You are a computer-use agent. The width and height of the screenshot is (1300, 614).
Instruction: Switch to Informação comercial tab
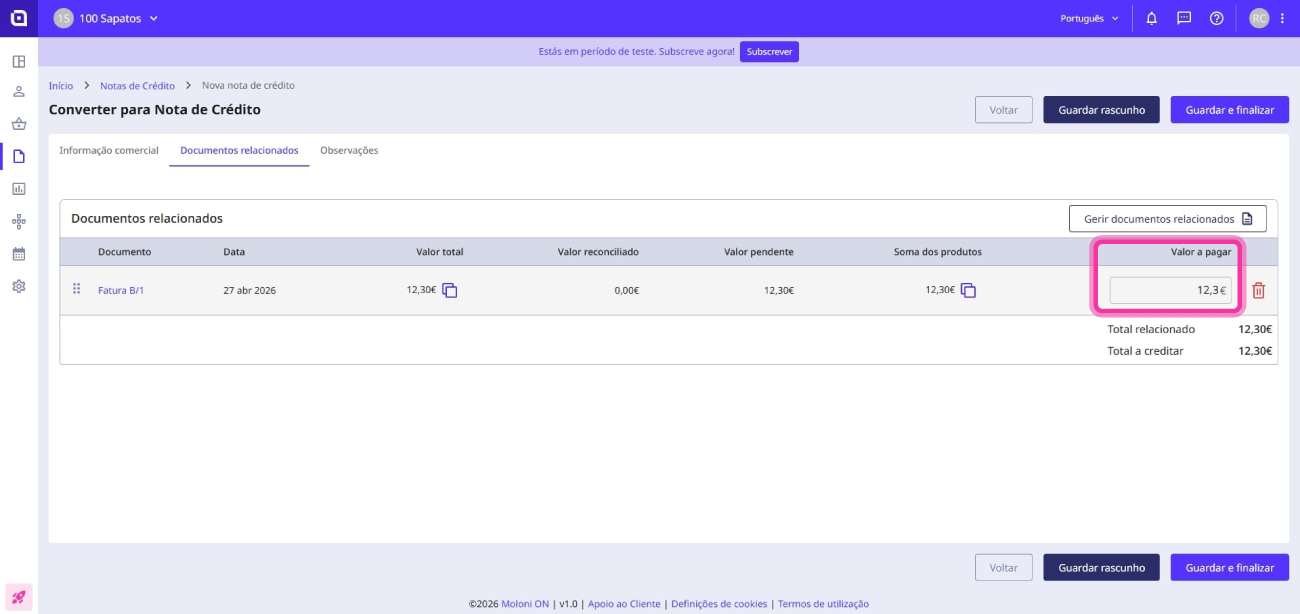(x=109, y=150)
